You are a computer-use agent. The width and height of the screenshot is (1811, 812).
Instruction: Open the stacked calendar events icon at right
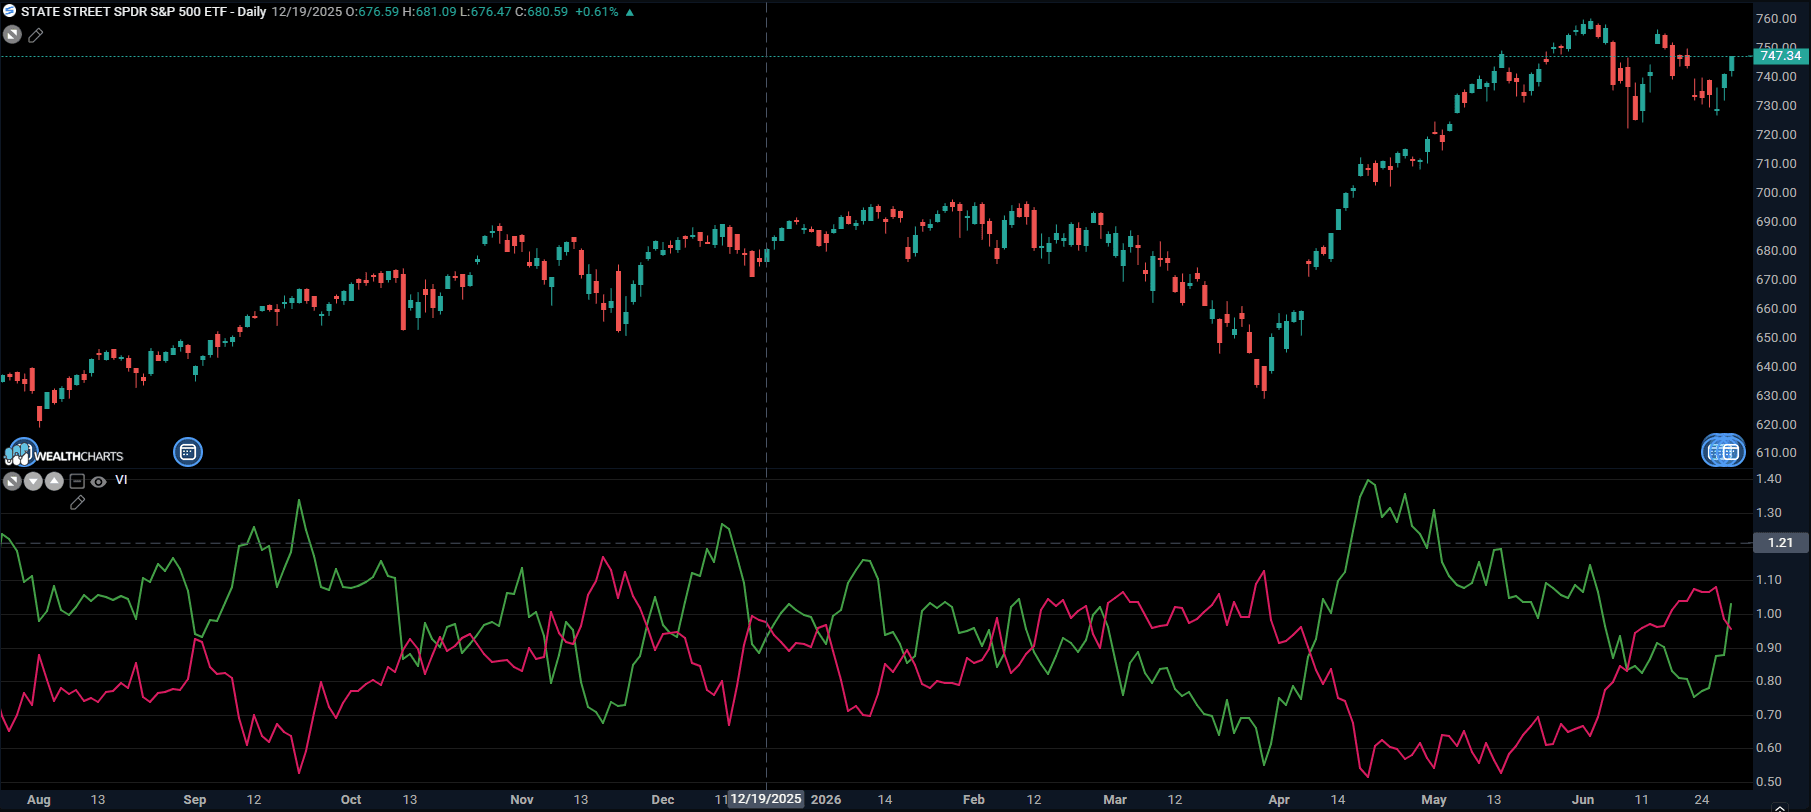click(x=1723, y=452)
